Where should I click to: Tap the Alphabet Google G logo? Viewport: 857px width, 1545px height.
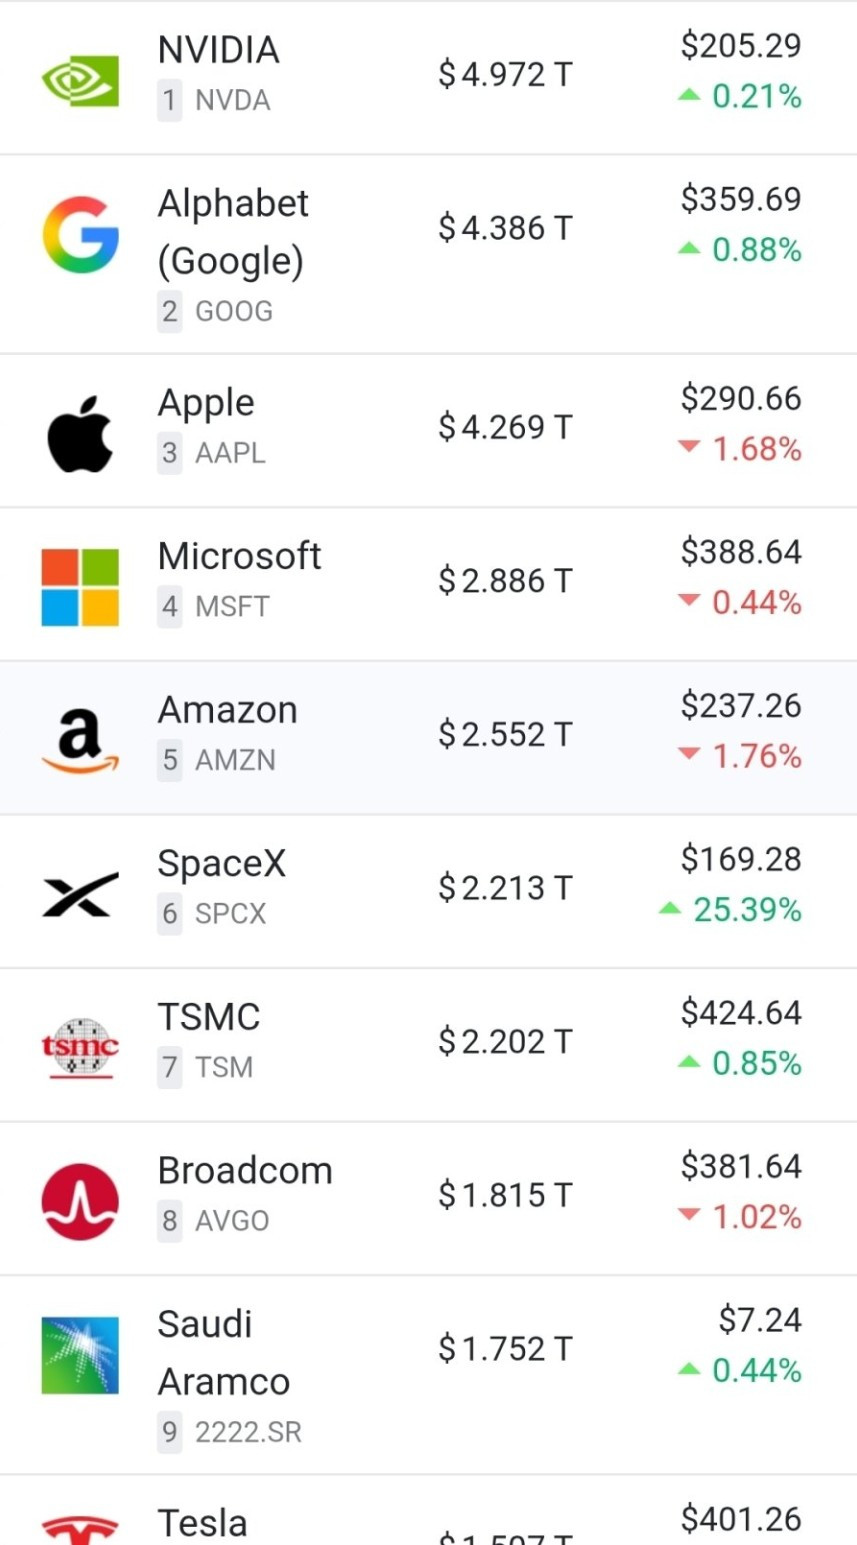click(80, 235)
